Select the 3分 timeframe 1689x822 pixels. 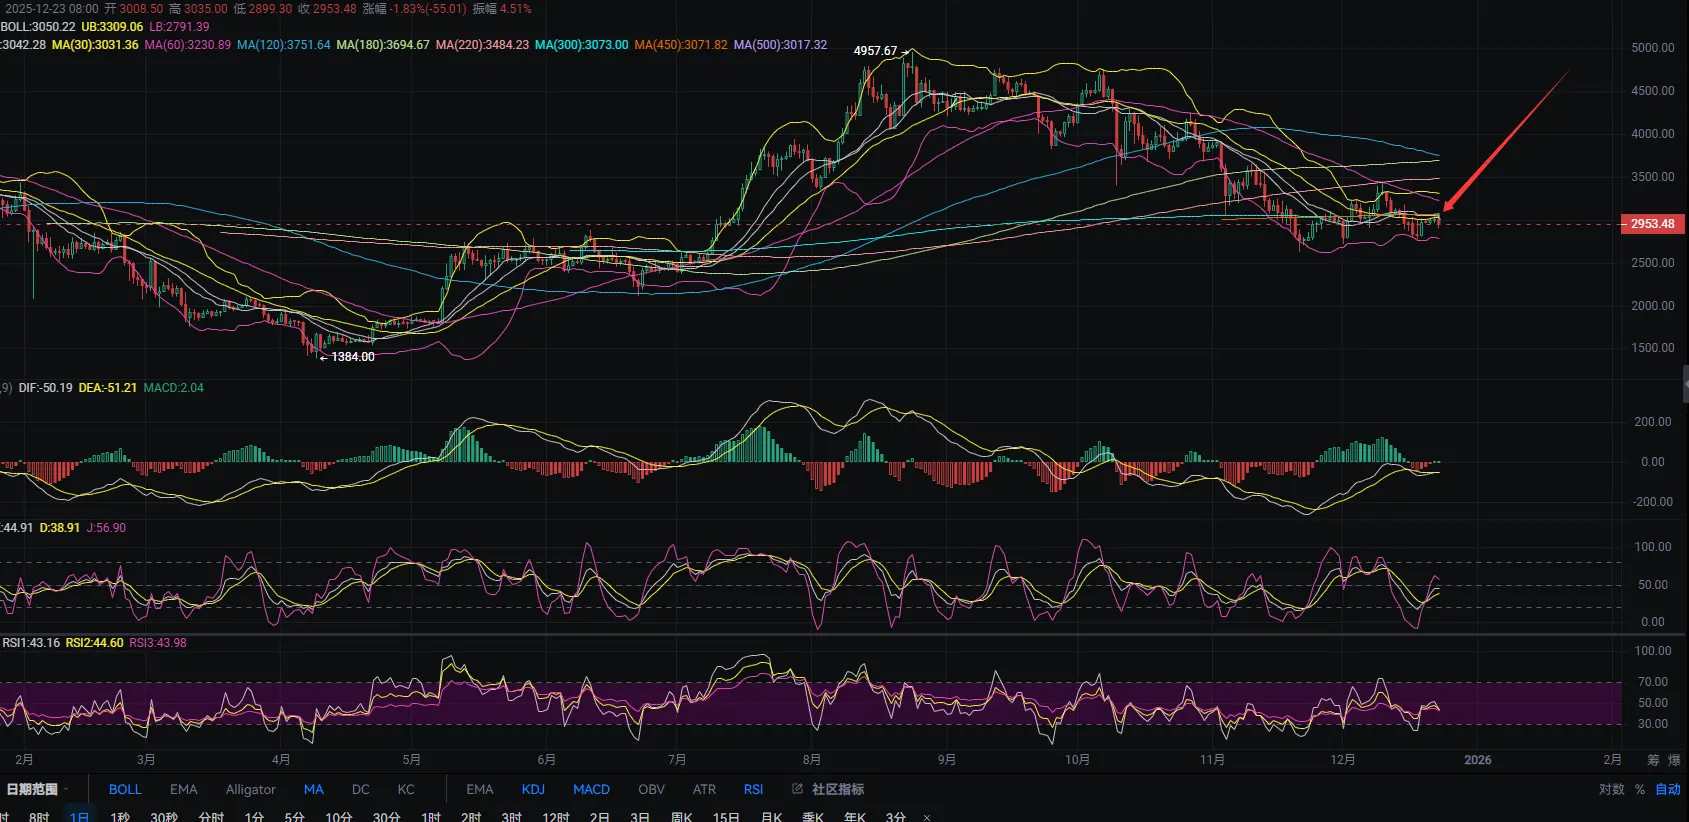(x=896, y=816)
